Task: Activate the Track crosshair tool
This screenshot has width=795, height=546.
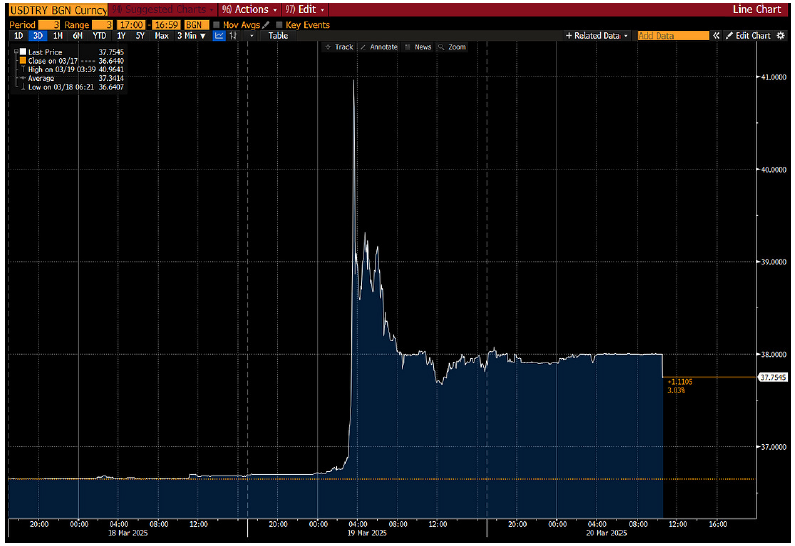Action: 340,47
